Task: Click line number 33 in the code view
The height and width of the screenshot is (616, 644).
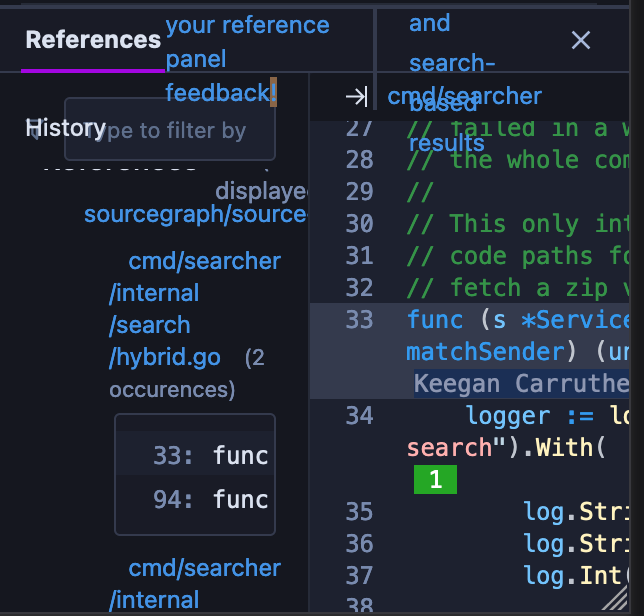Action: [359, 320]
